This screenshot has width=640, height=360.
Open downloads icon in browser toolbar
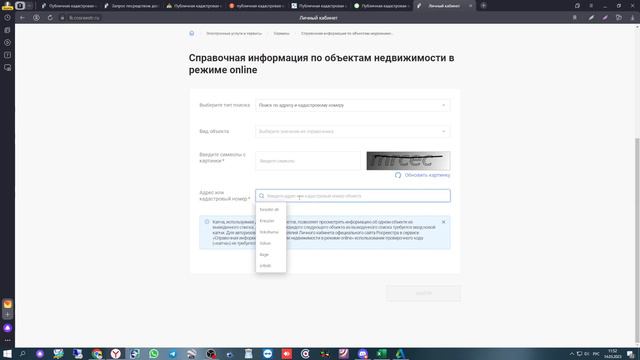(x=633, y=18)
